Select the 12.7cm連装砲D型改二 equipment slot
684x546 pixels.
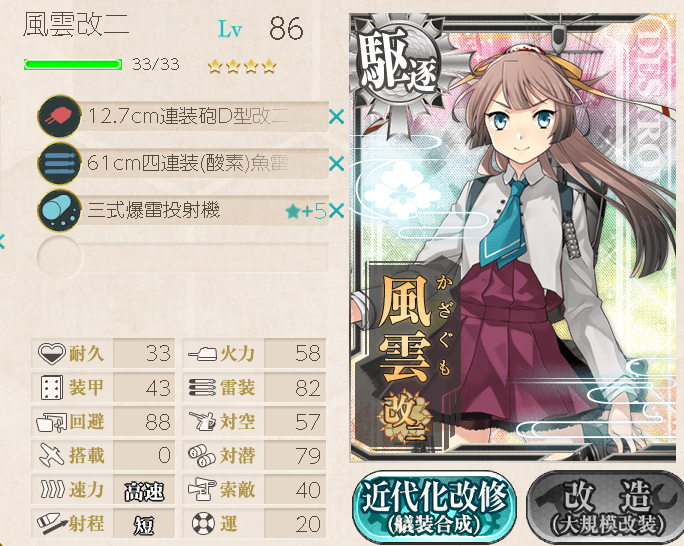tap(183, 117)
